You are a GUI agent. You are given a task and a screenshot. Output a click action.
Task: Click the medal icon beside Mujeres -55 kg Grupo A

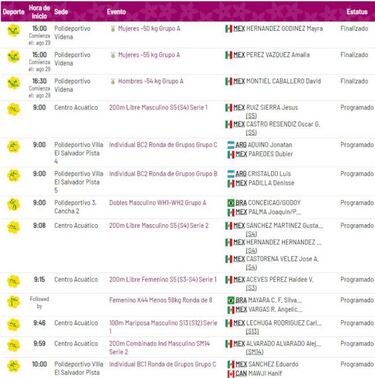pos(113,55)
